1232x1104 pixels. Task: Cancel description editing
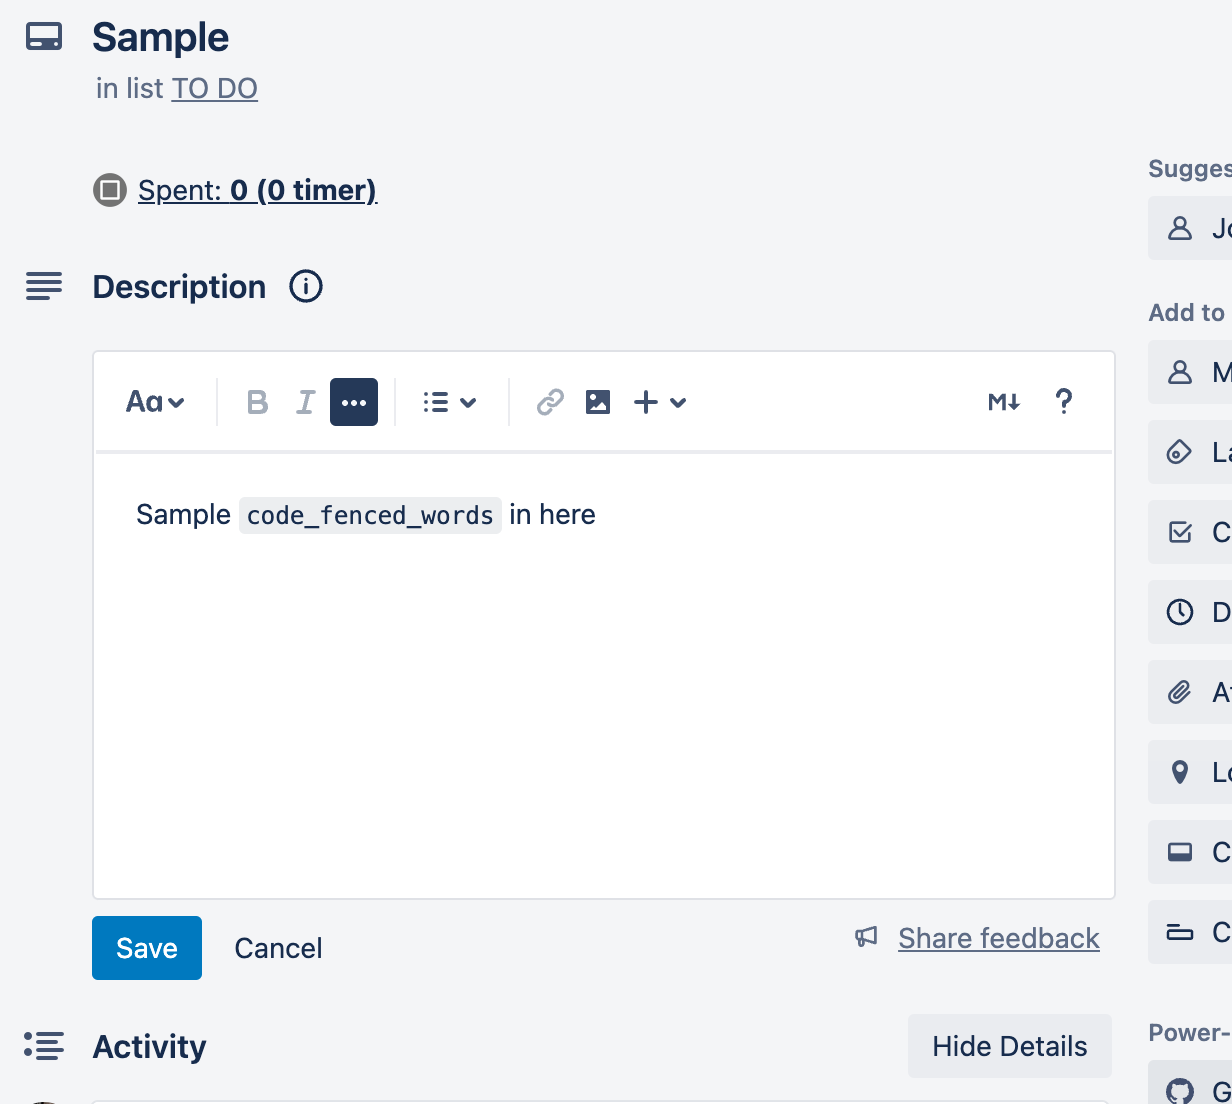(x=278, y=948)
